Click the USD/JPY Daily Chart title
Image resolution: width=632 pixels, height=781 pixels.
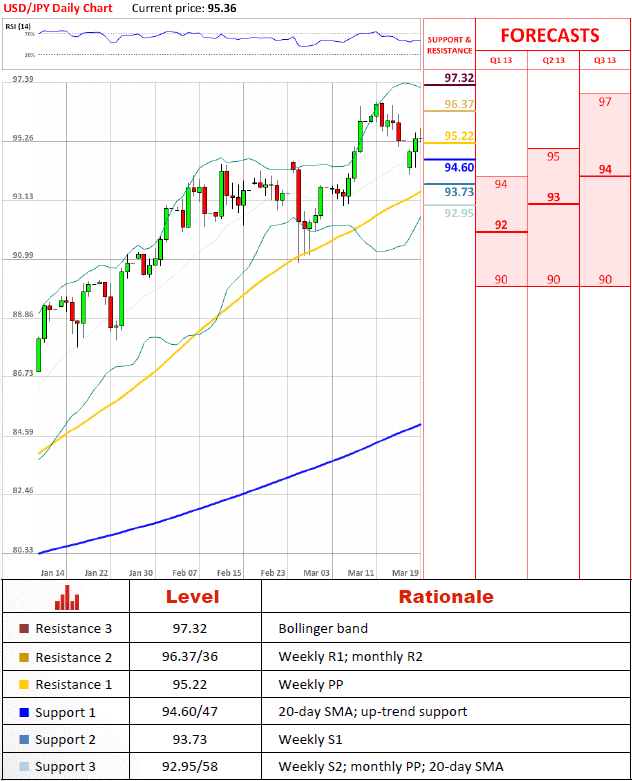[58, 8]
